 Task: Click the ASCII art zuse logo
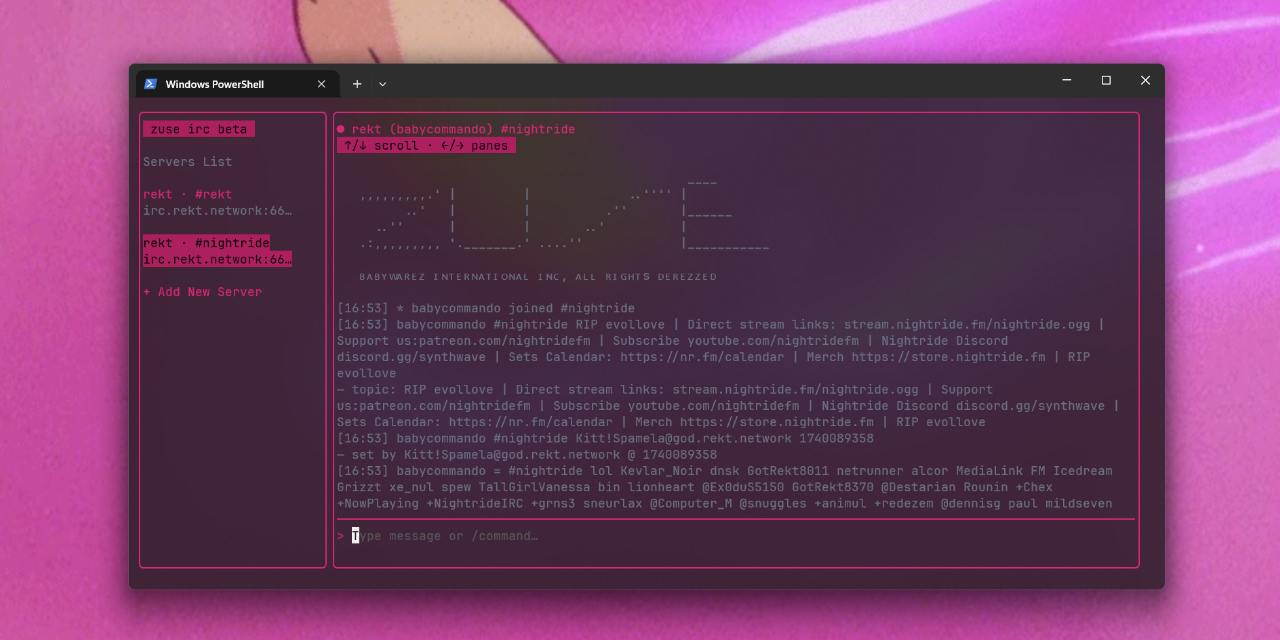click(x=565, y=215)
